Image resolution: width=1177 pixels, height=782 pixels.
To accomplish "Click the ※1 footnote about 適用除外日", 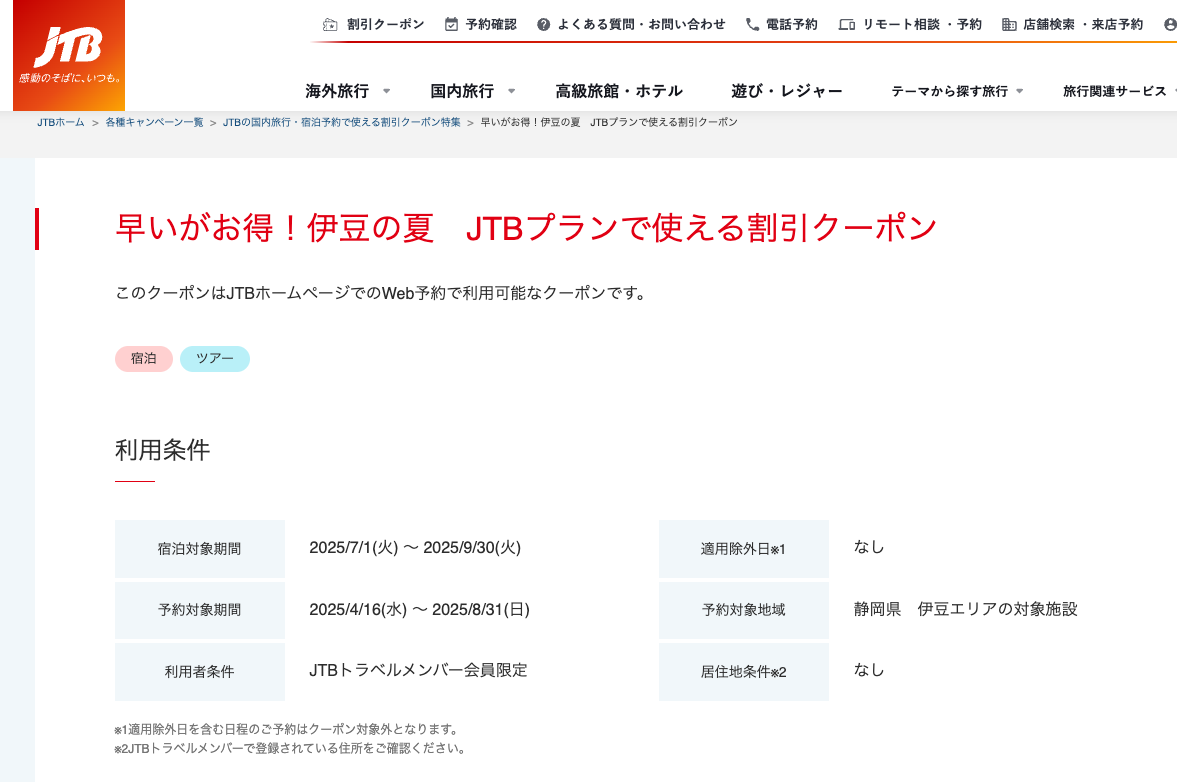I will tap(287, 729).
